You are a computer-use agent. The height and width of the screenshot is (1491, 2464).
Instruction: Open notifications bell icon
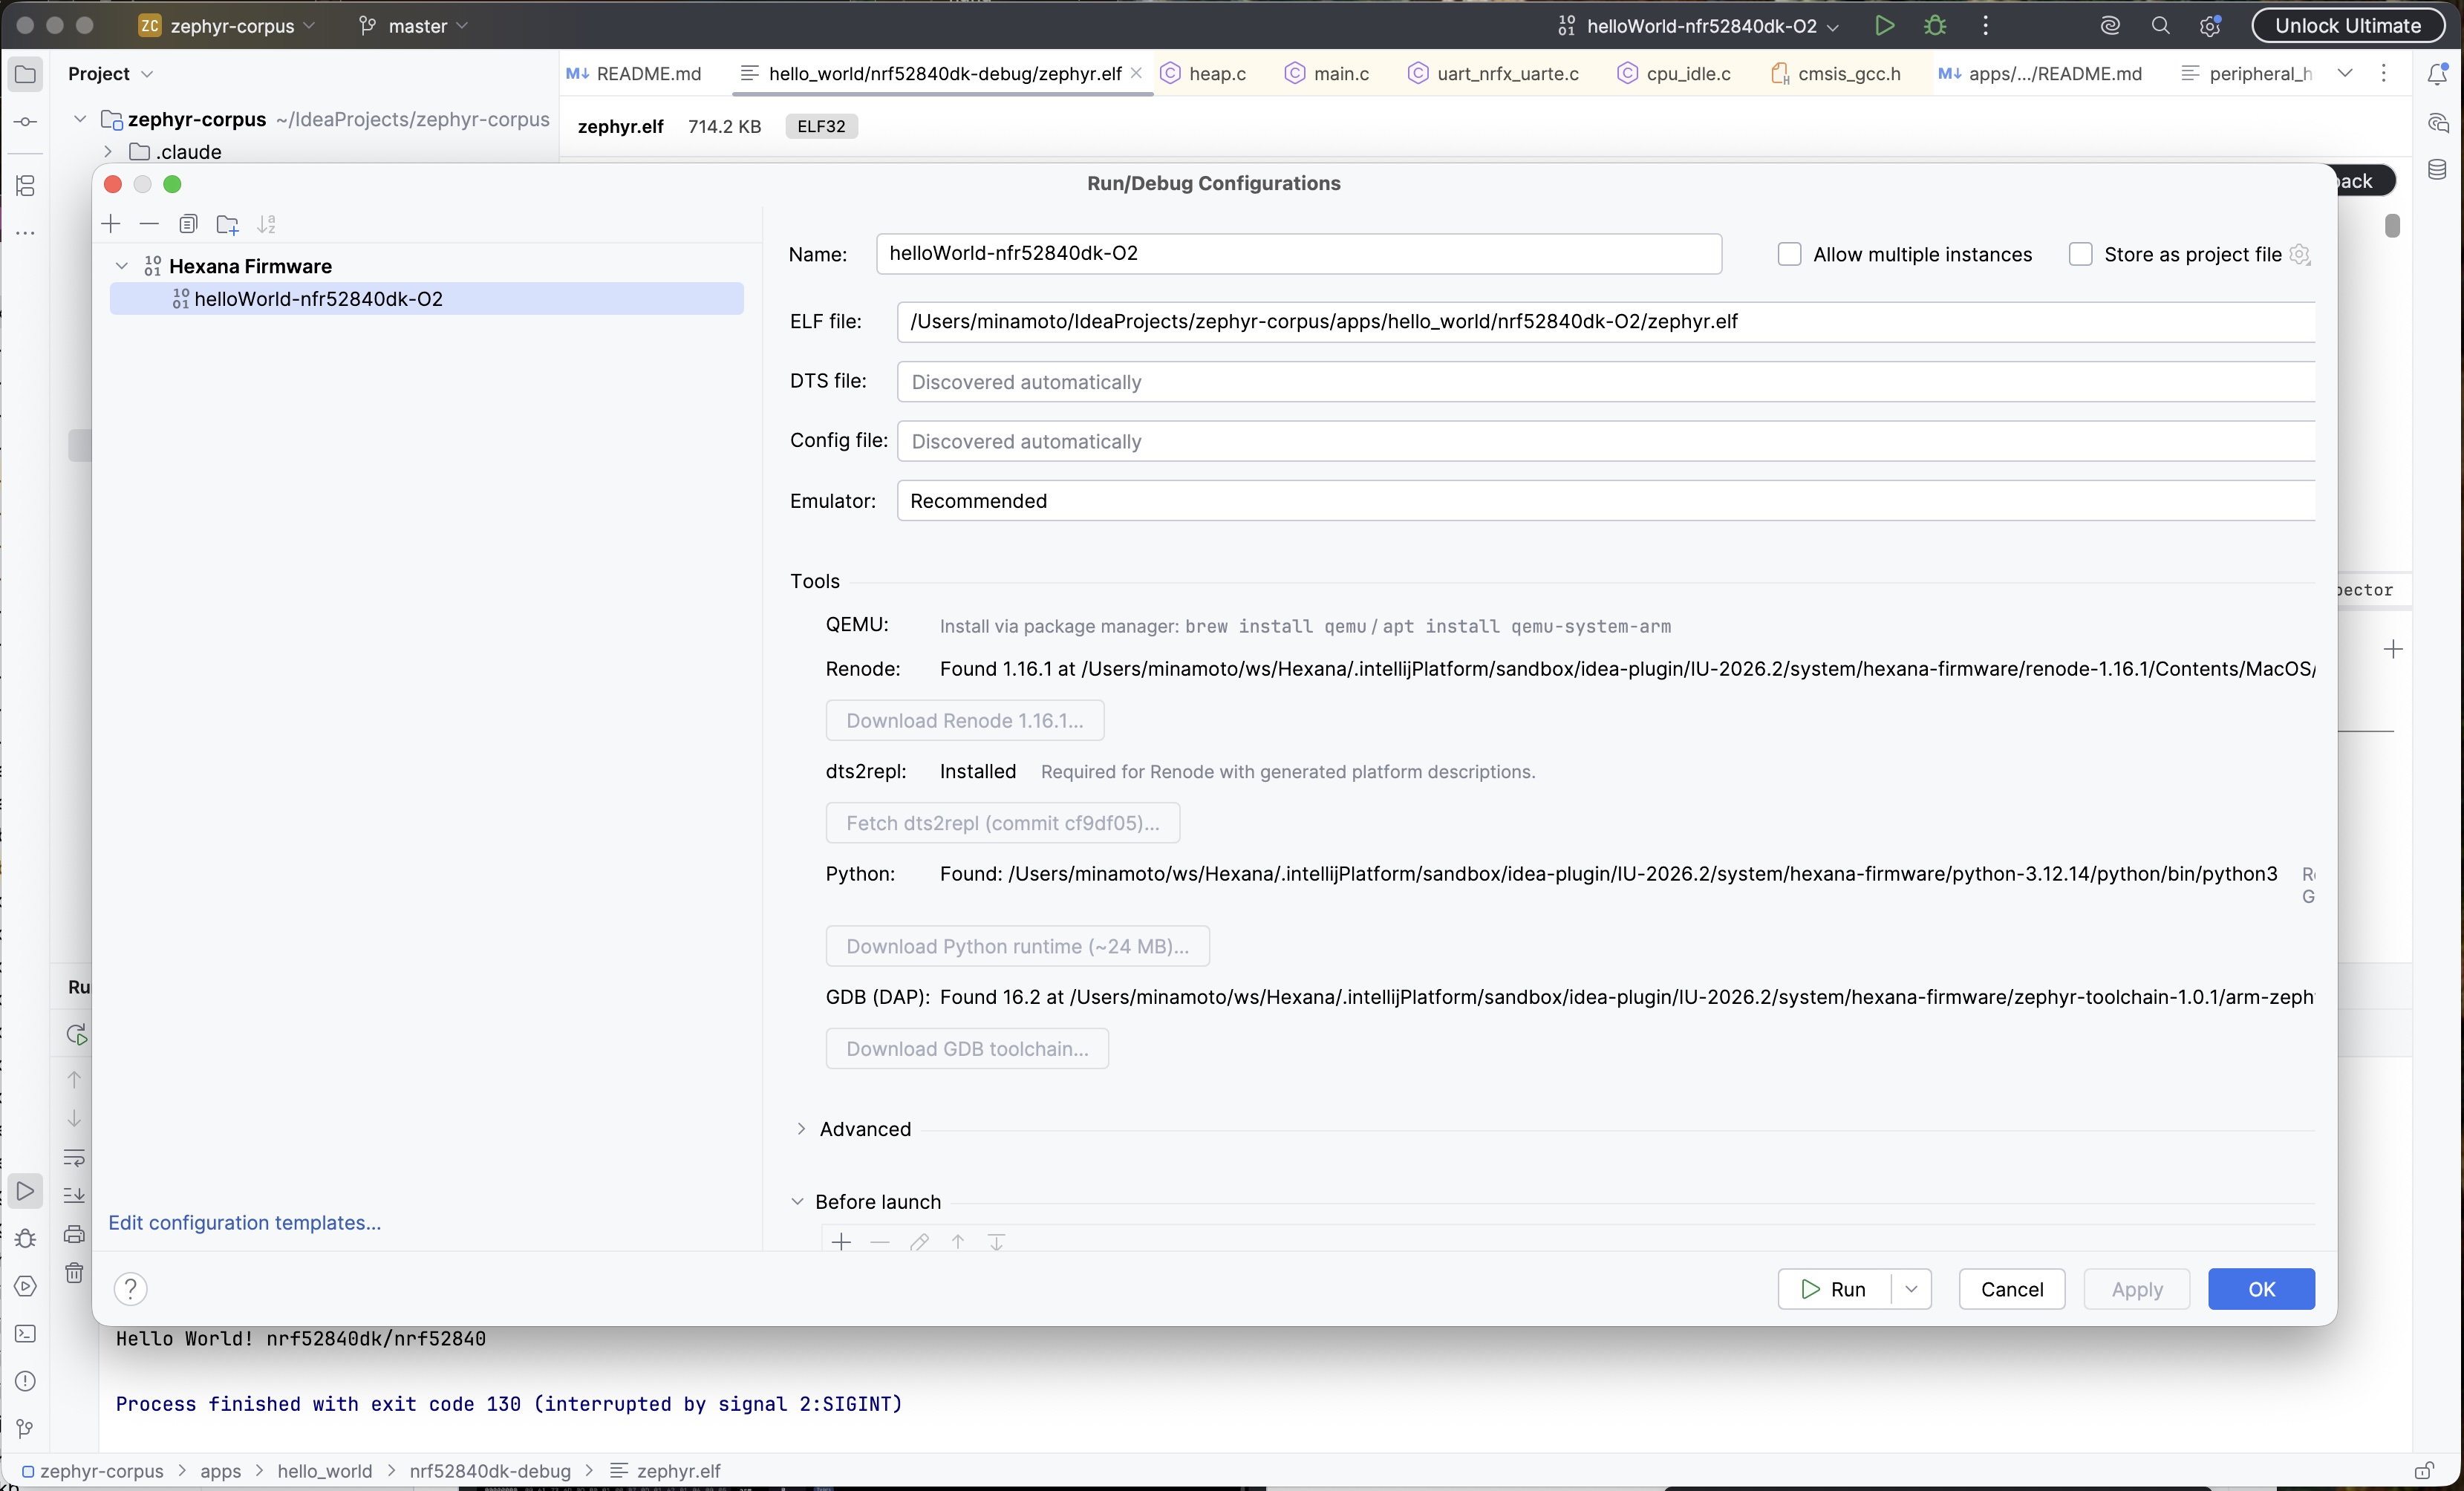(x=2438, y=74)
